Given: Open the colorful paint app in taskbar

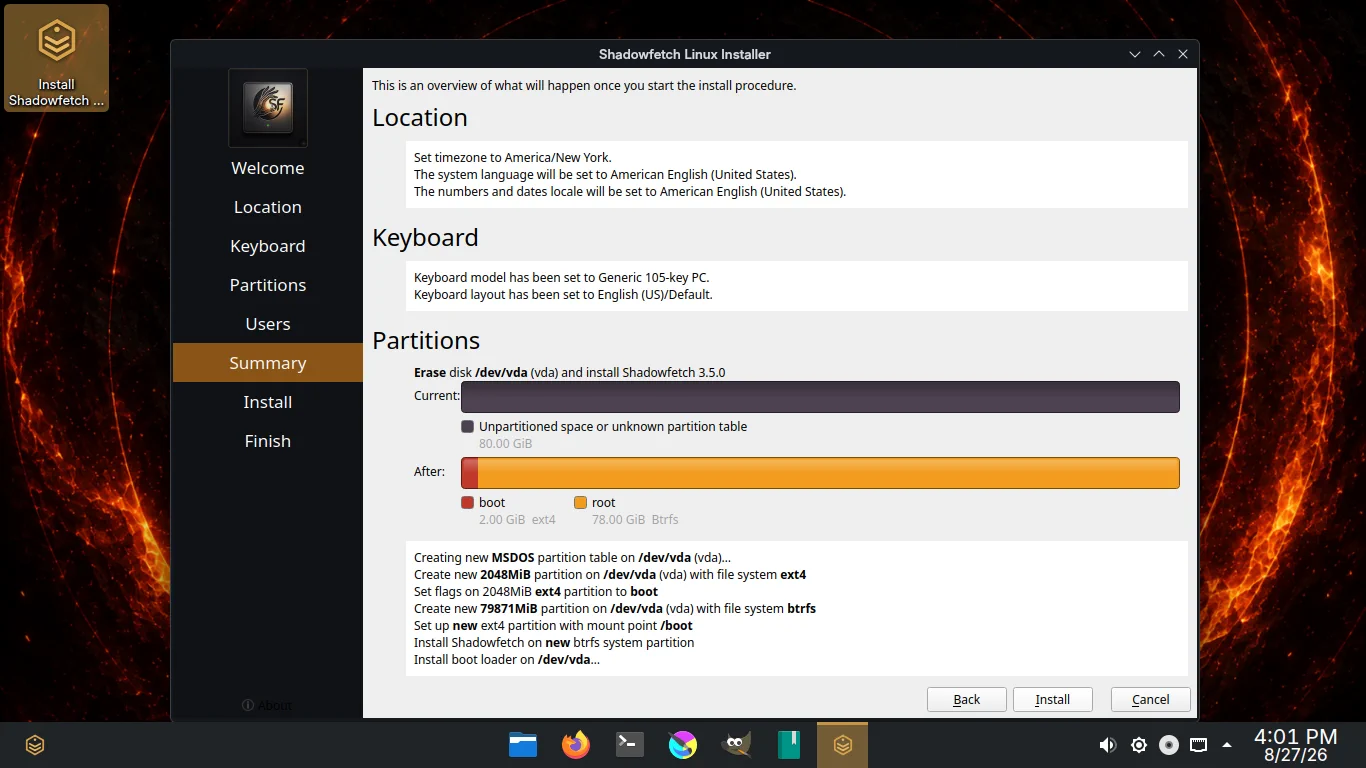Looking at the screenshot, I should (x=683, y=745).
